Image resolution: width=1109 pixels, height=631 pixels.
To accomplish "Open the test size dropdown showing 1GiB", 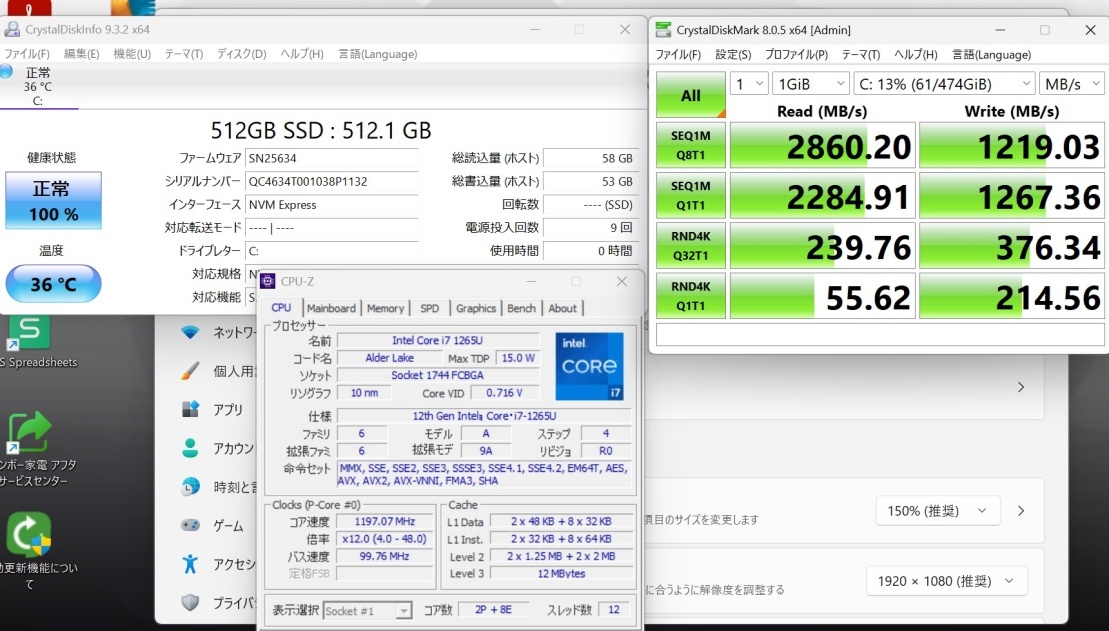I will coord(811,84).
